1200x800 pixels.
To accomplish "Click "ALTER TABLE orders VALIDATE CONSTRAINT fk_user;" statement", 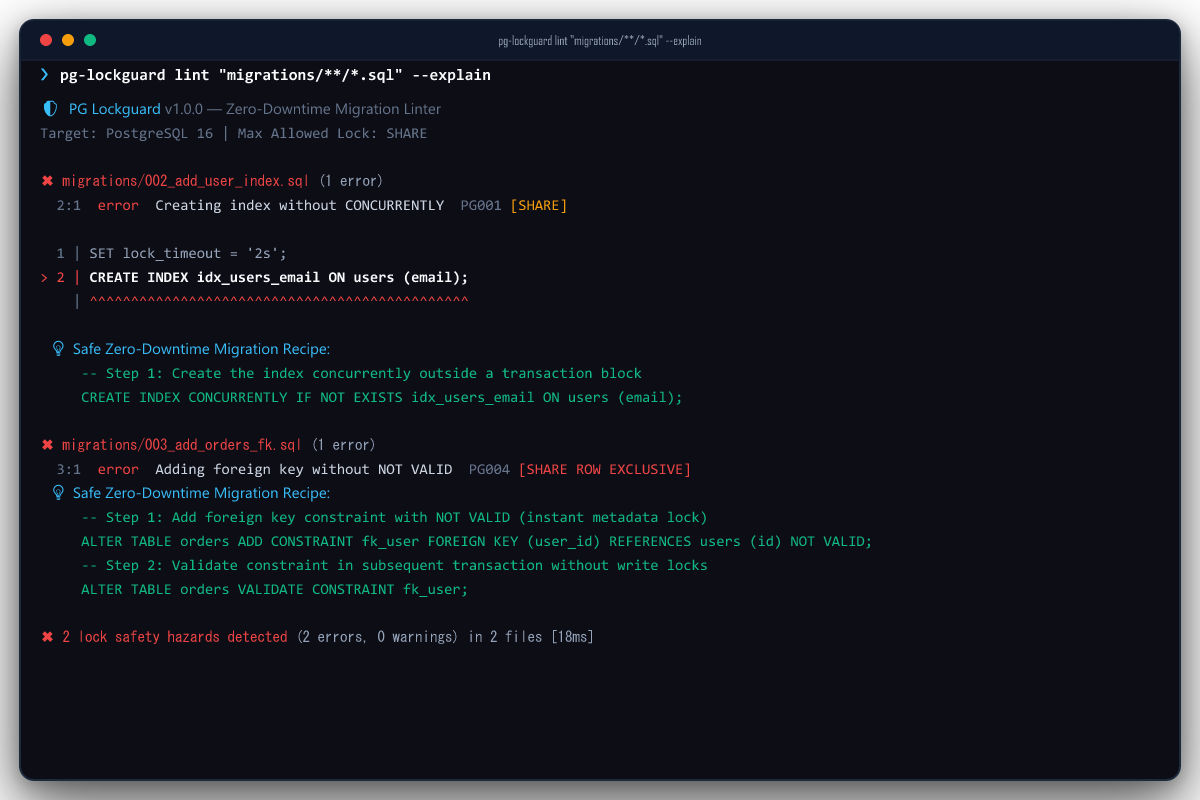I will click(275, 589).
